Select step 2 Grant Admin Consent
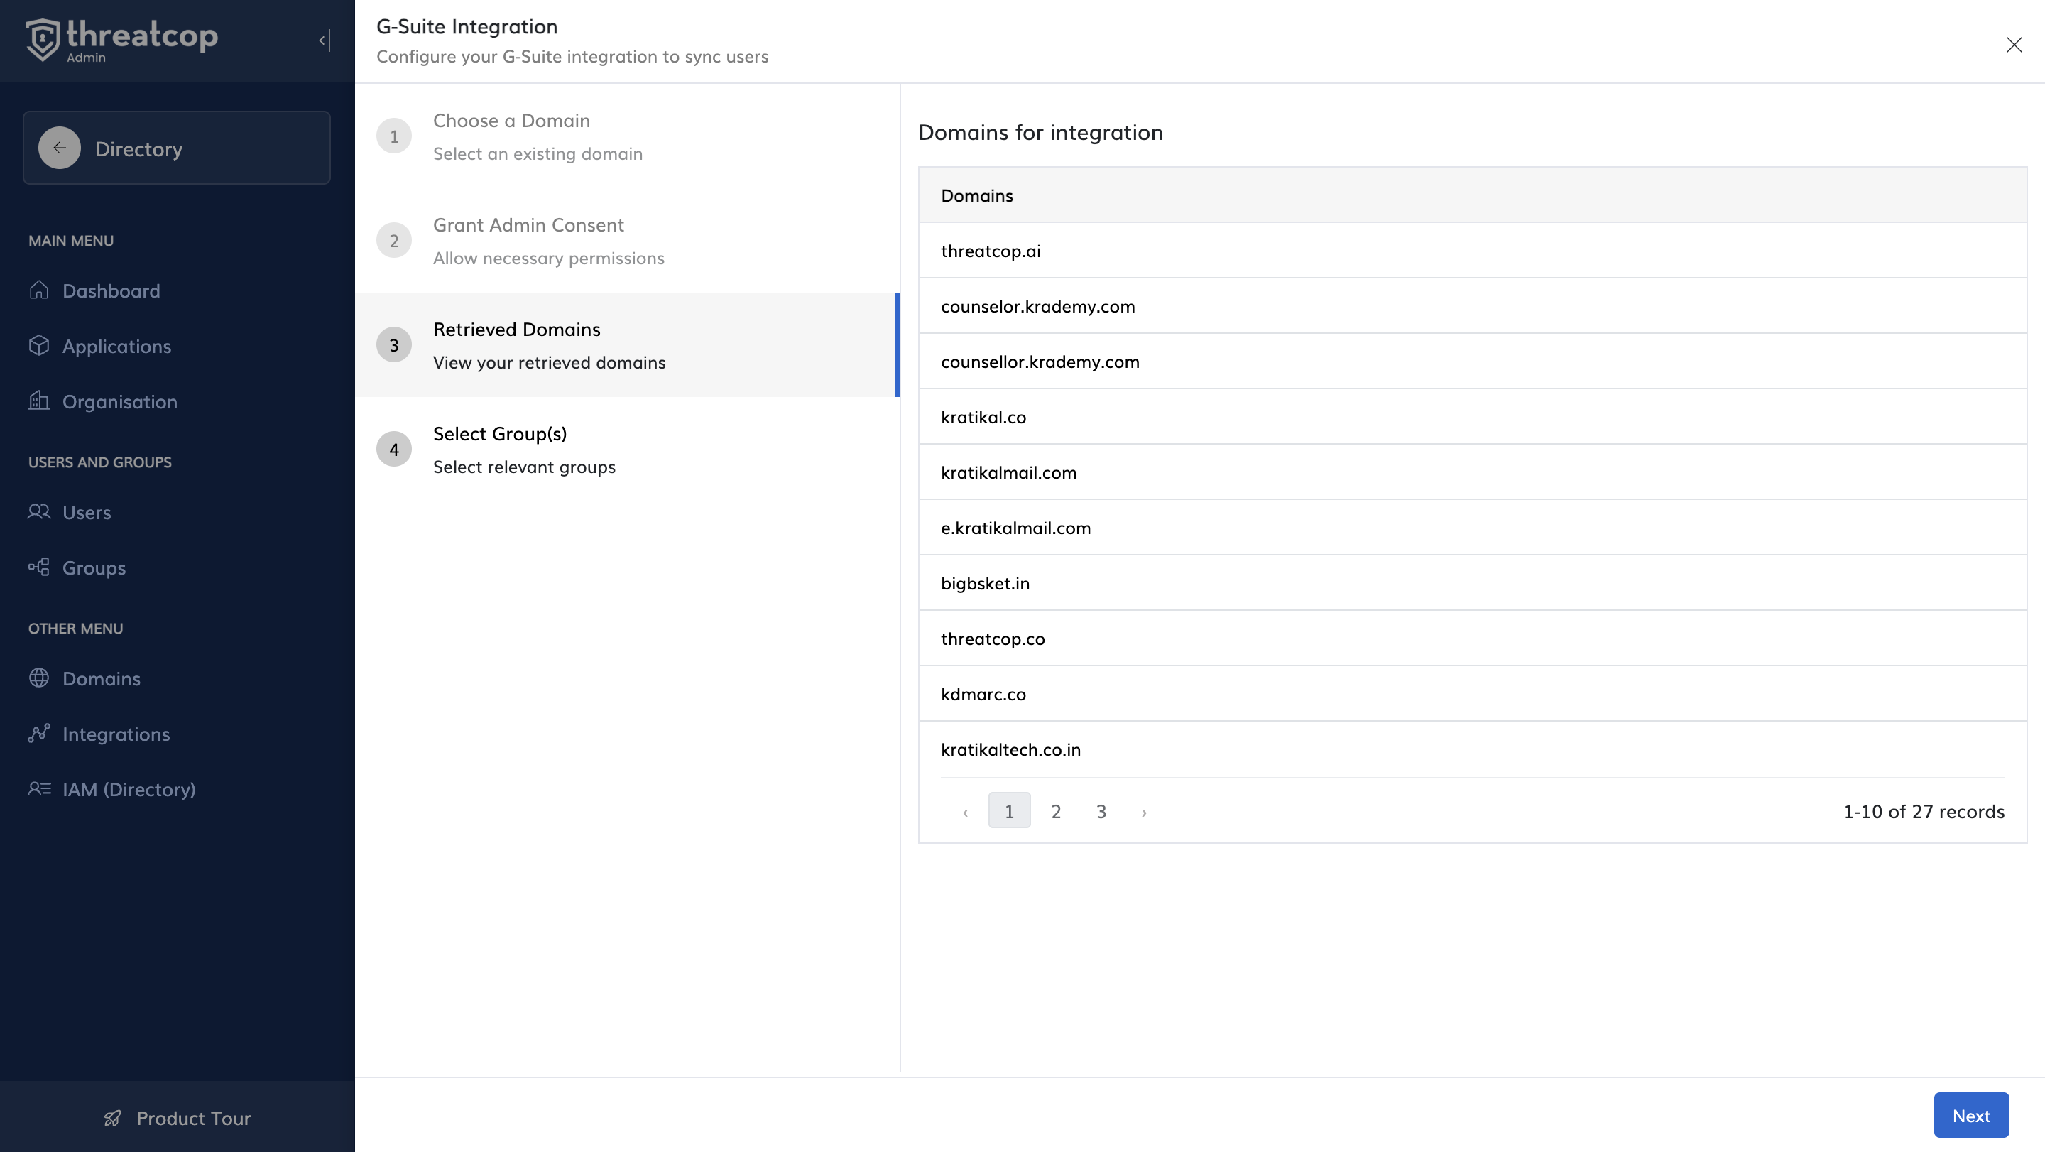 tap(627, 241)
